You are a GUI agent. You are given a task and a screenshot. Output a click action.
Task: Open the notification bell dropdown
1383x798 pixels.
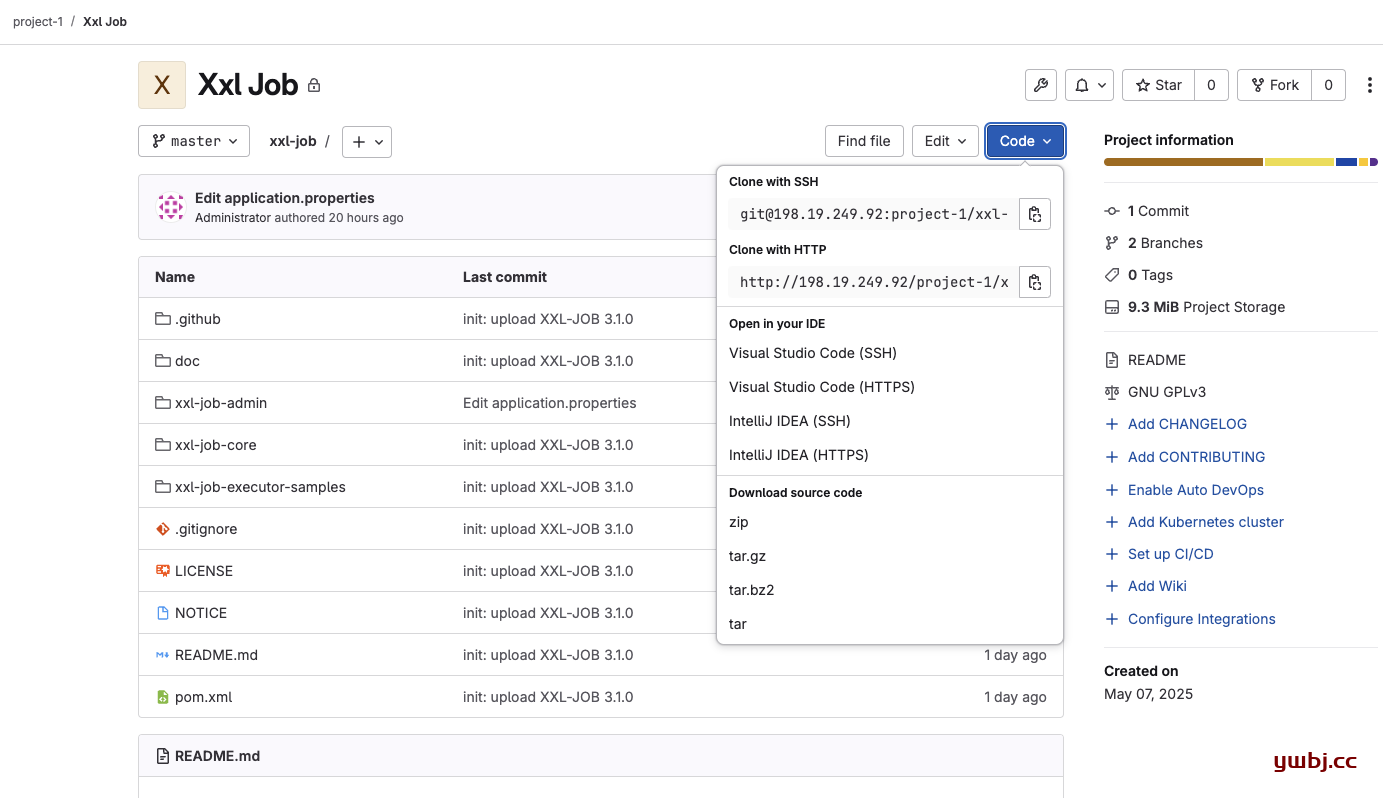(x=1089, y=85)
